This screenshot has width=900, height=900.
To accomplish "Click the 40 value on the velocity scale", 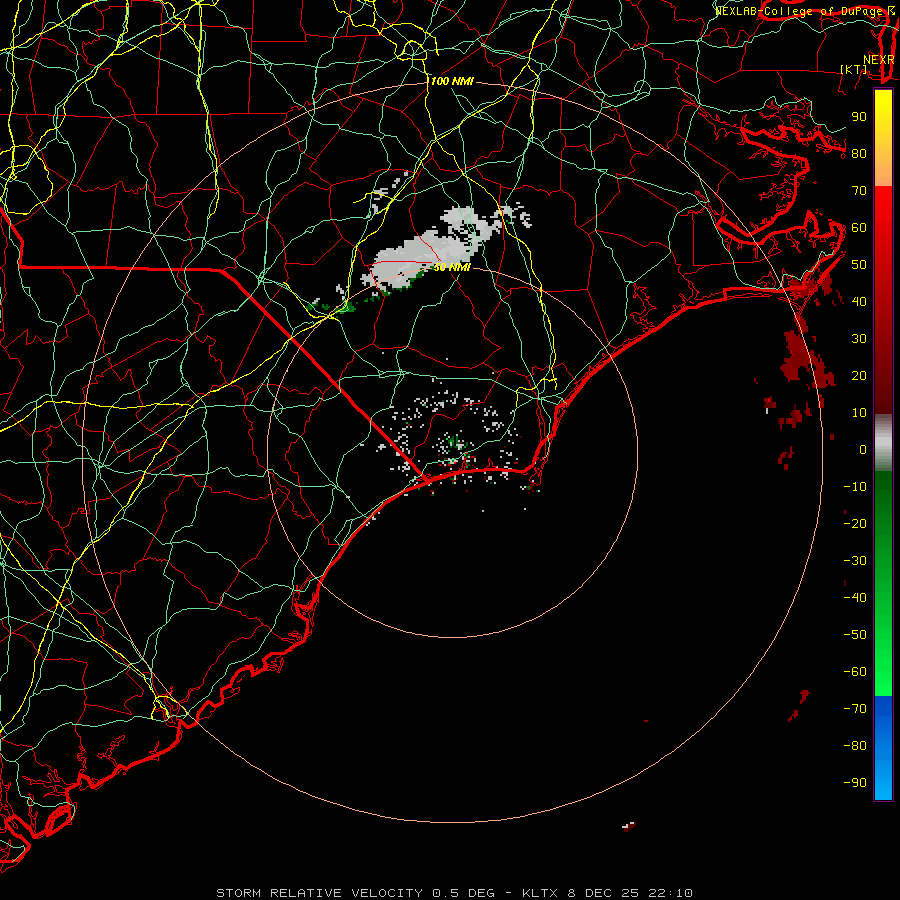I will coord(859,302).
